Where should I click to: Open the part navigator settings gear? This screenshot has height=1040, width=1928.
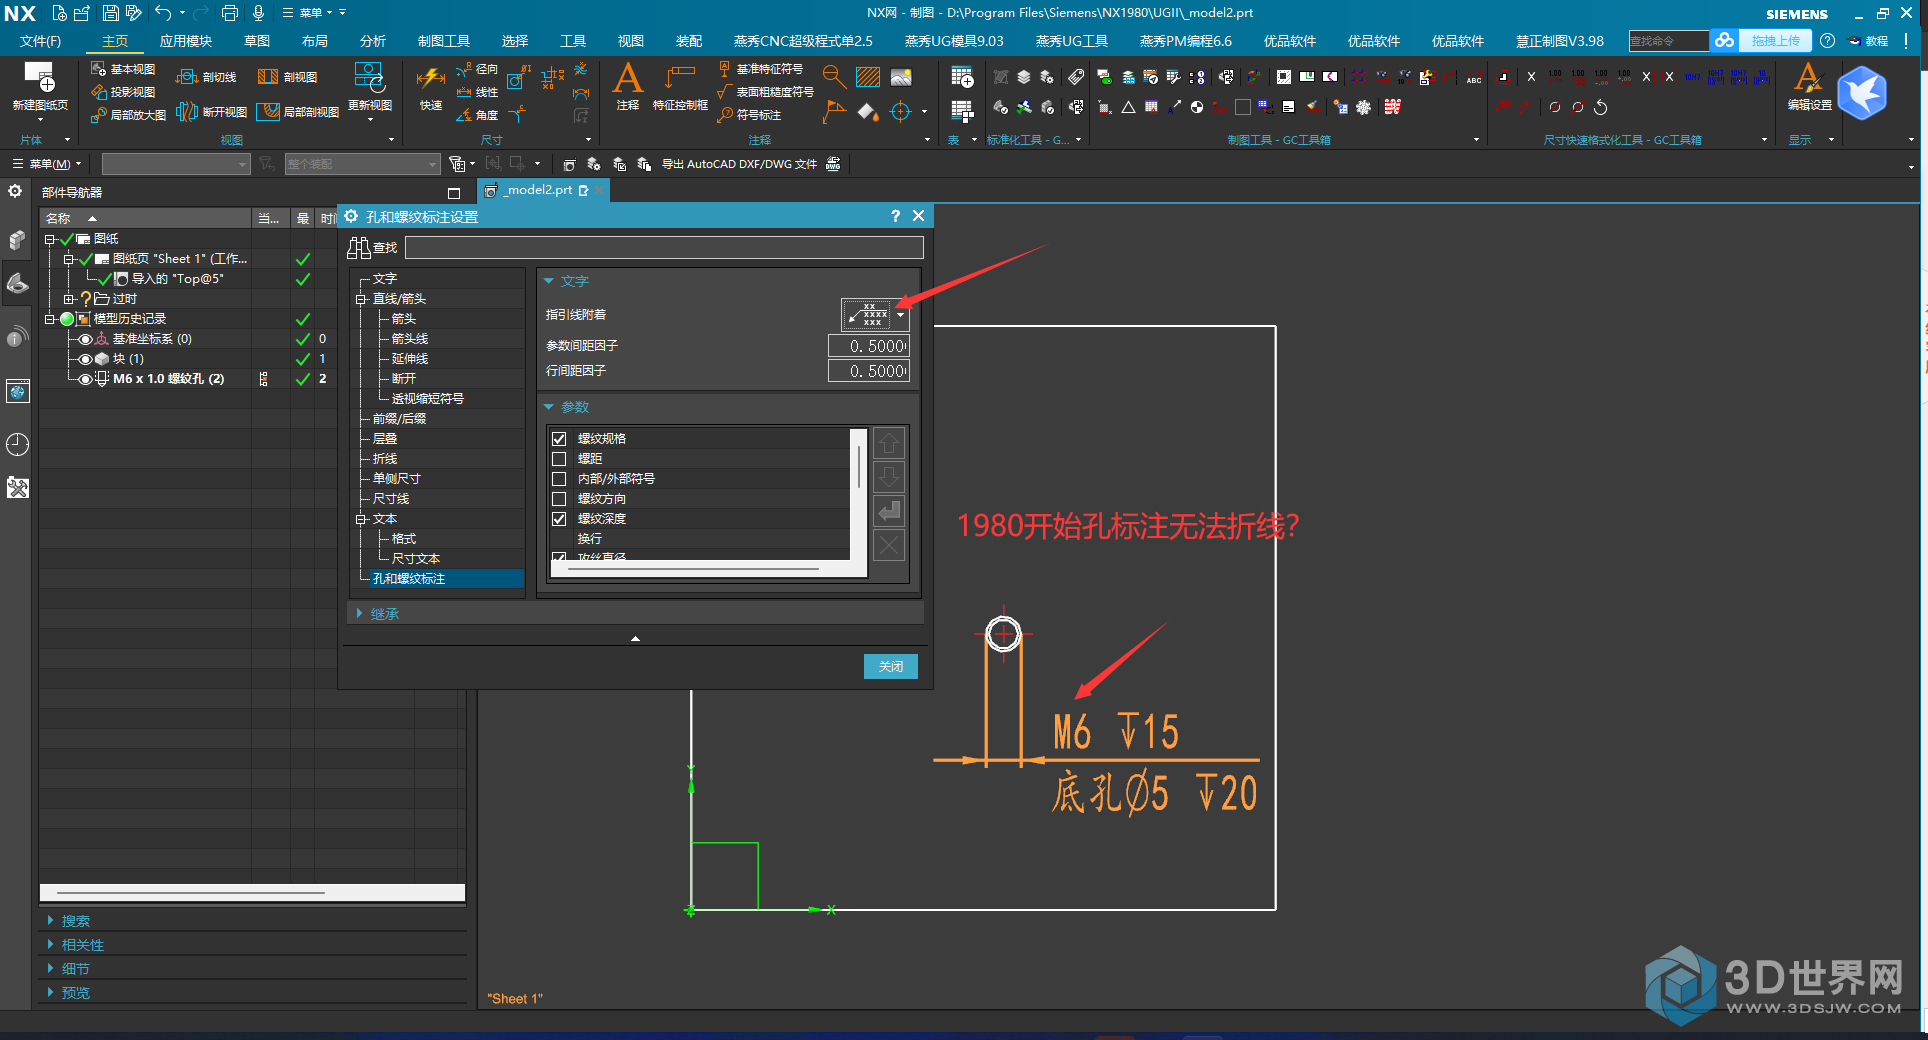(x=15, y=191)
